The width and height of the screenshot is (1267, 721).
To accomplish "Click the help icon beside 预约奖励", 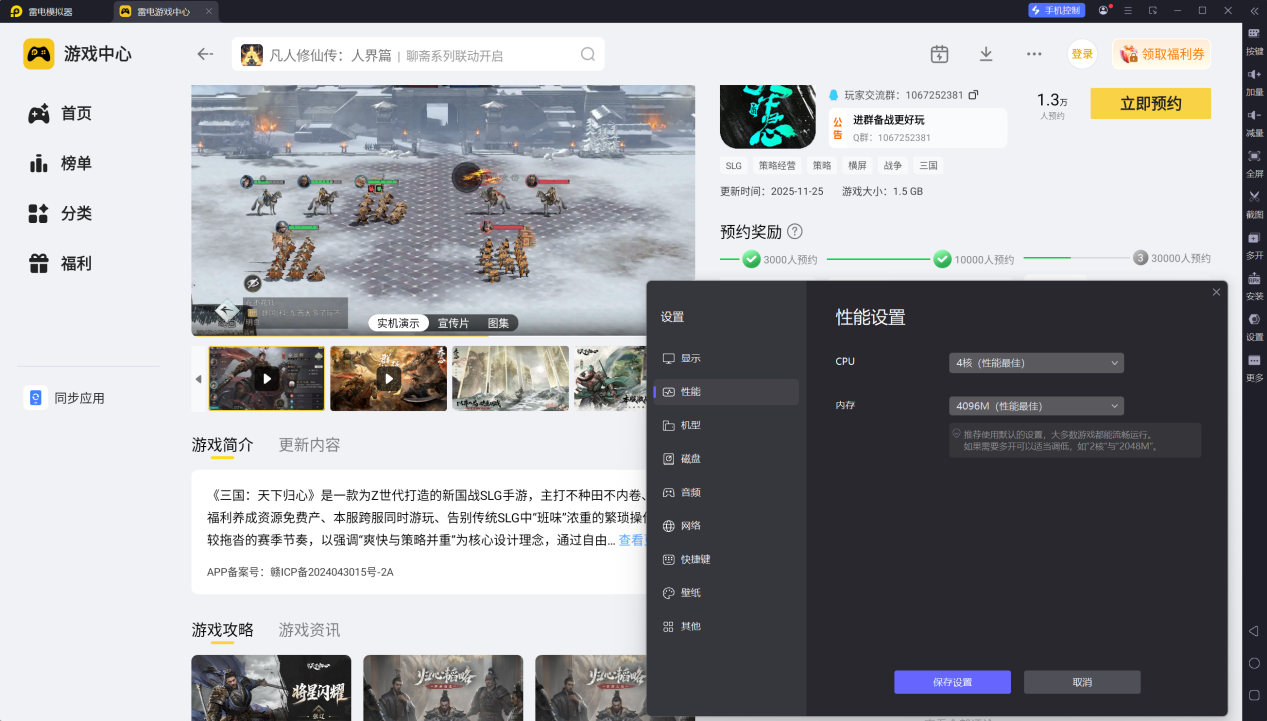I will (795, 232).
